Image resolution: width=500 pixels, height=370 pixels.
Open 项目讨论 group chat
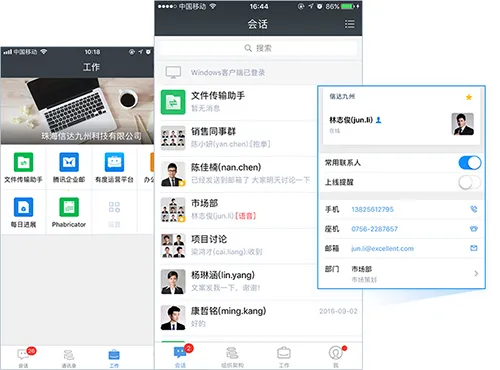[x=237, y=246]
